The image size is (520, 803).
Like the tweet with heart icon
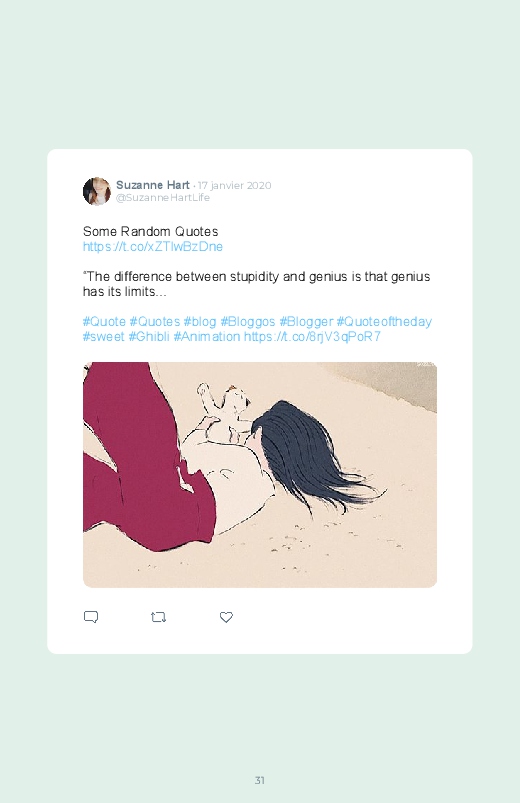click(226, 617)
